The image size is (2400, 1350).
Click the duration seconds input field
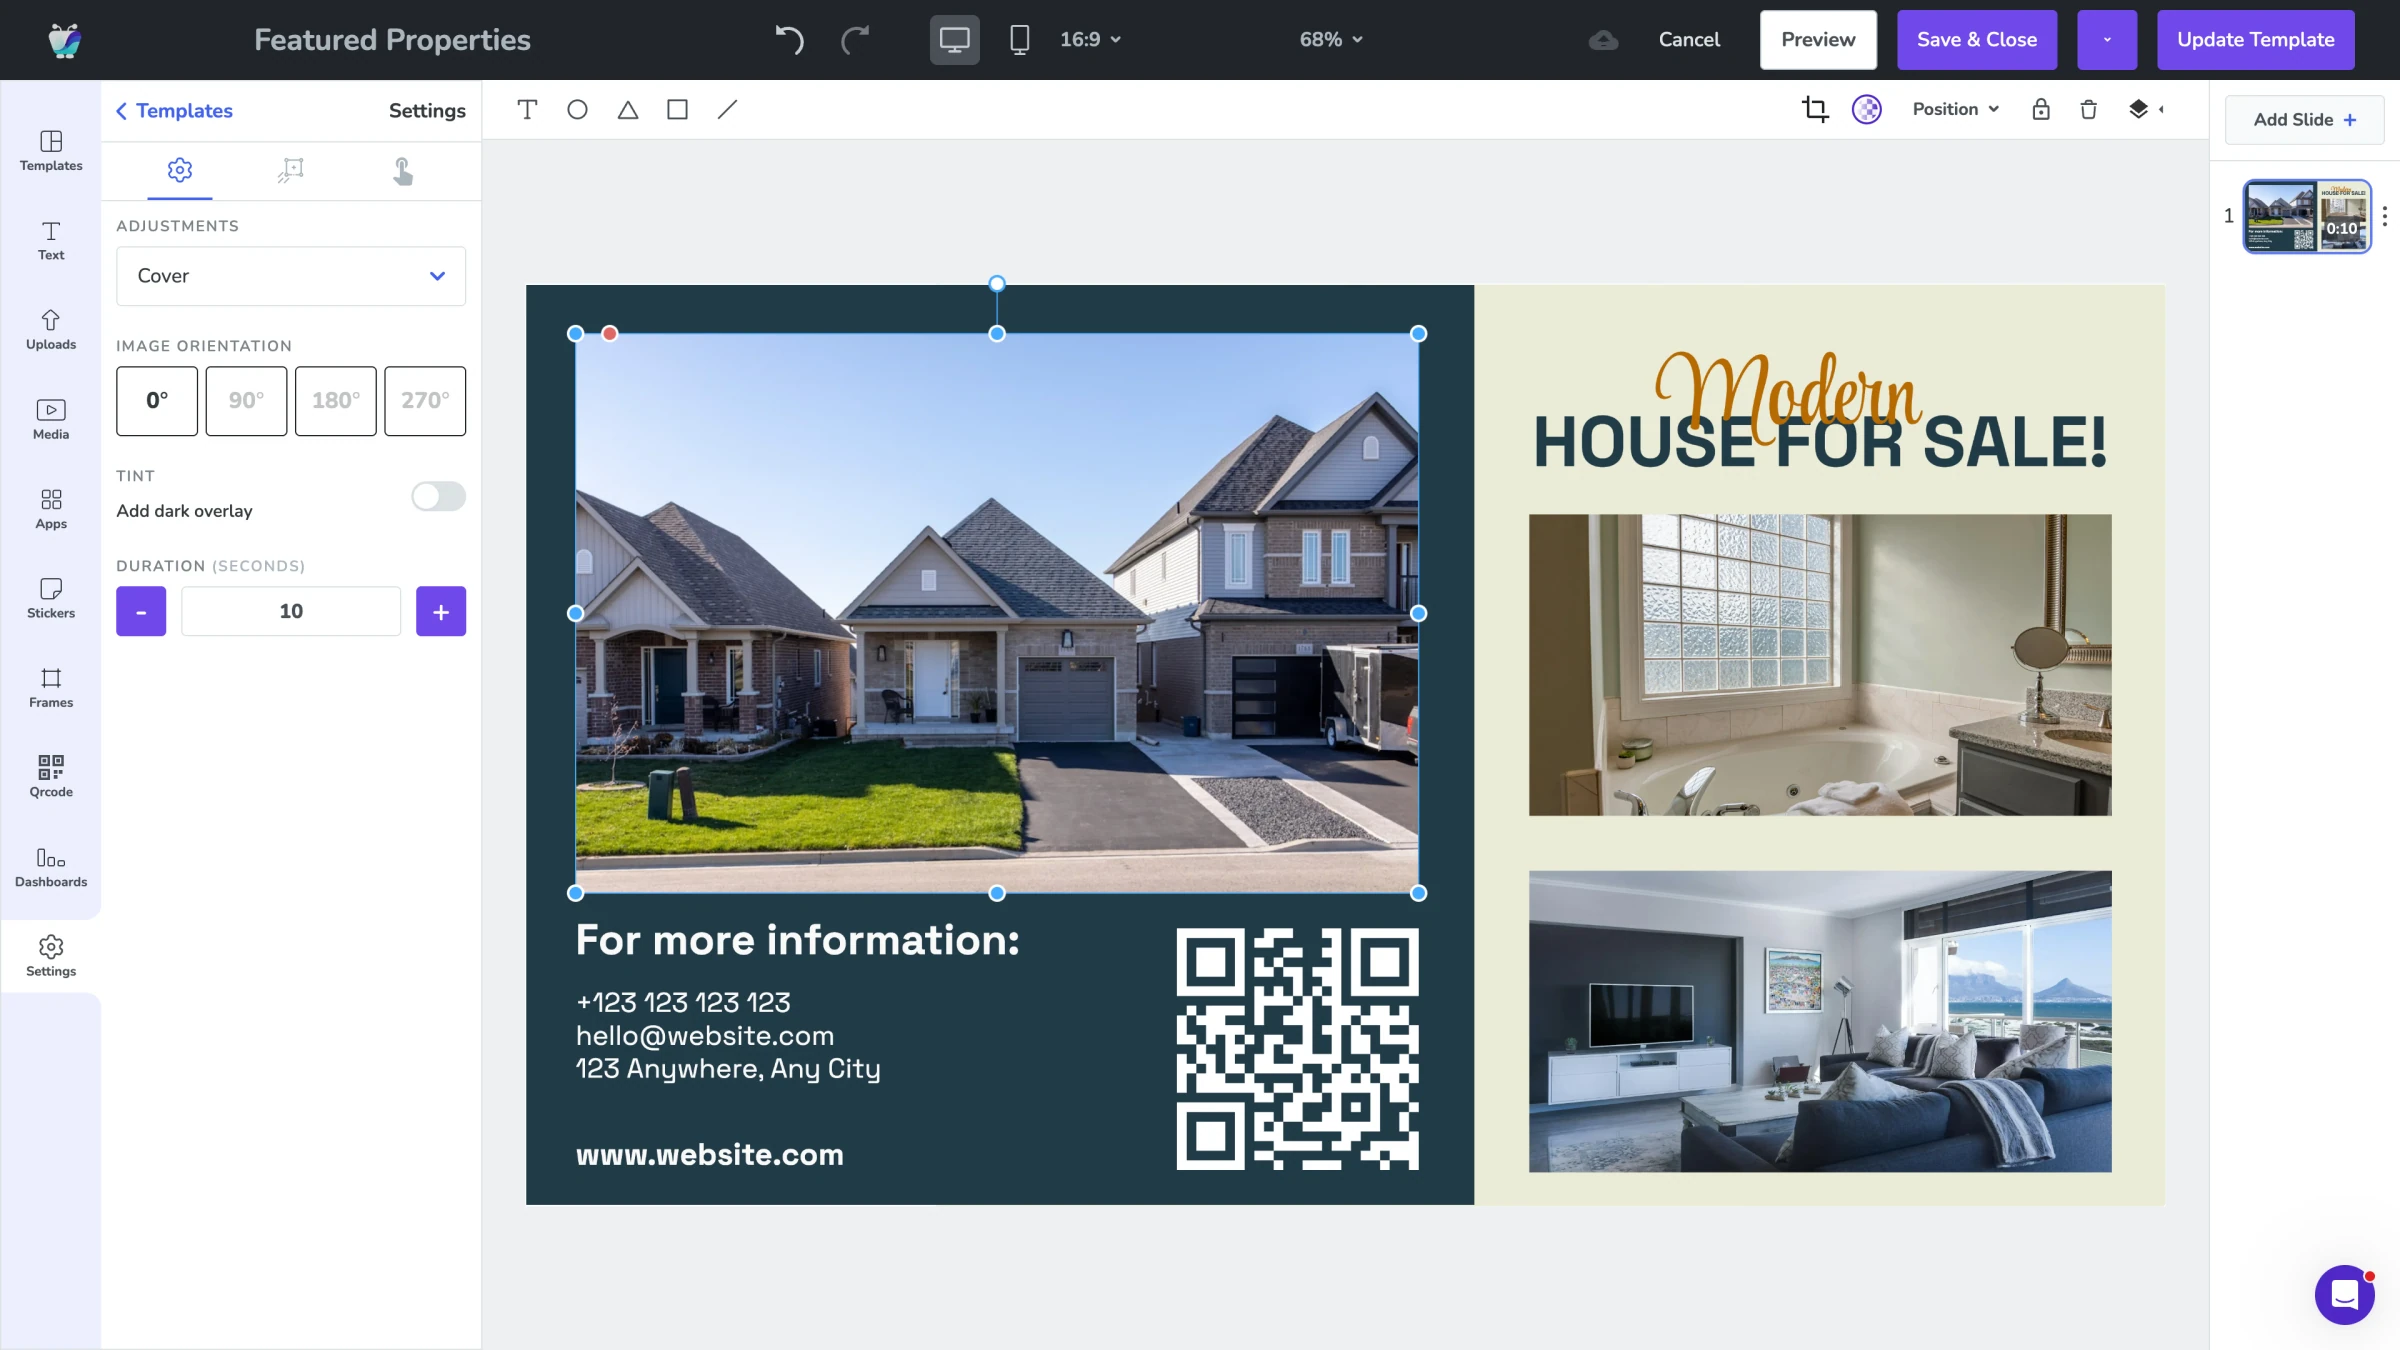click(x=291, y=611)
